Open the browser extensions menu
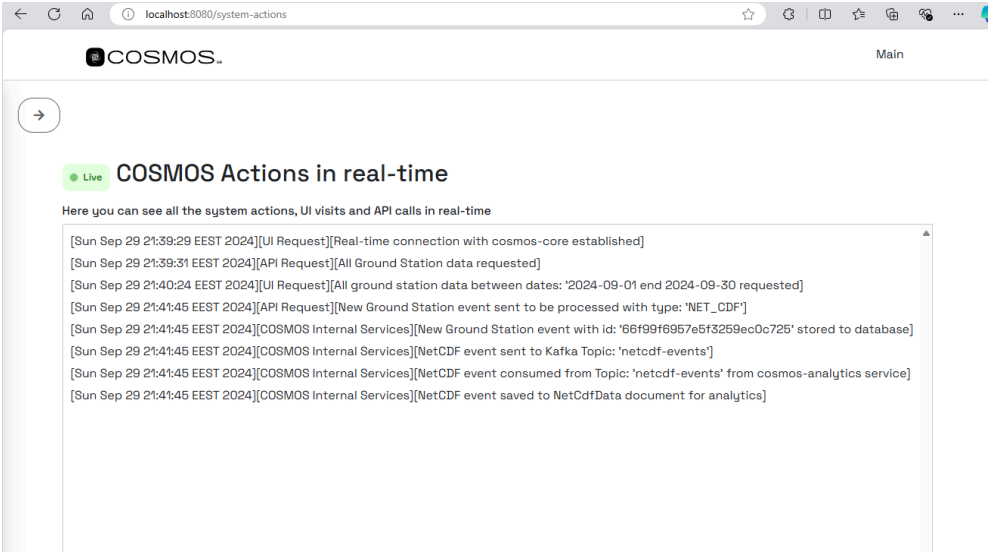Viewport: 991px width, 556px height. (788, 13)
